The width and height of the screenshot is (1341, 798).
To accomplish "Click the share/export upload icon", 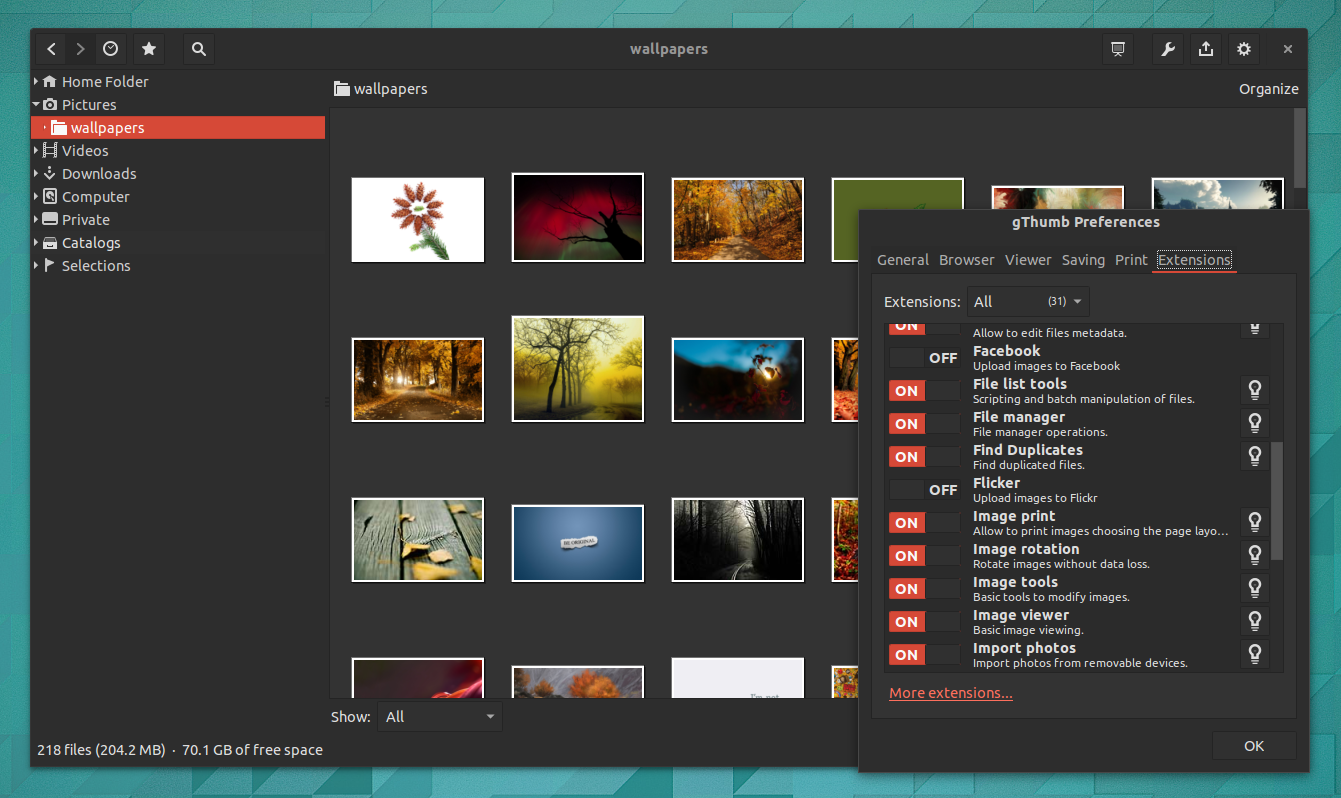I will click(1206, 49).
